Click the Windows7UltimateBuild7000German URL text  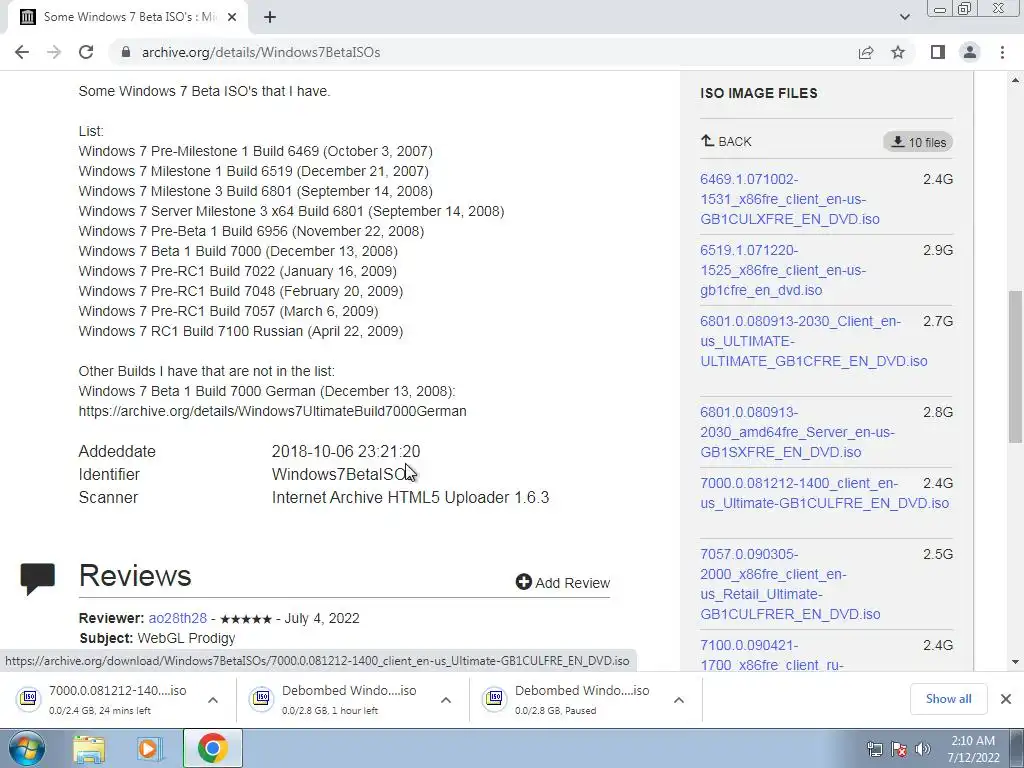point(272,411)
